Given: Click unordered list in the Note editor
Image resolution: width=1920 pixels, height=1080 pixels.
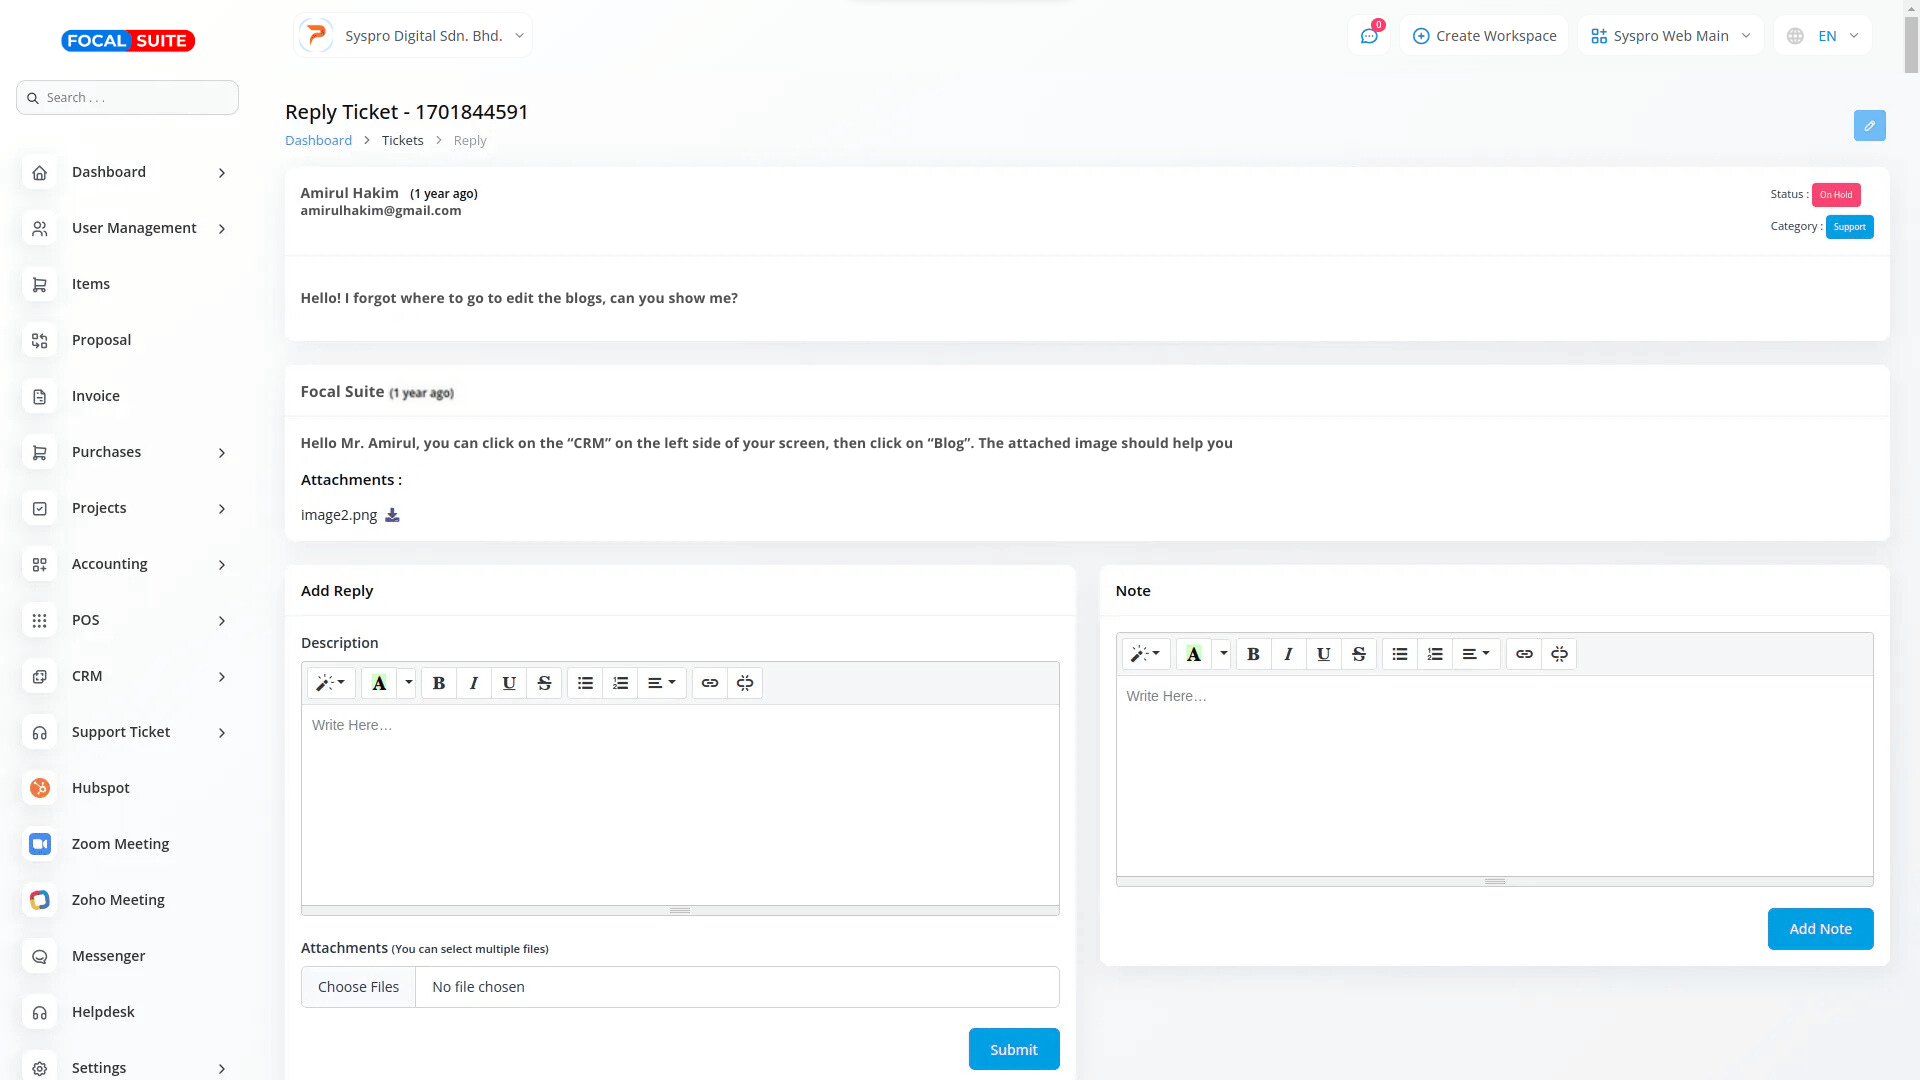Looking at the screenshot, I should [1400, 654].
